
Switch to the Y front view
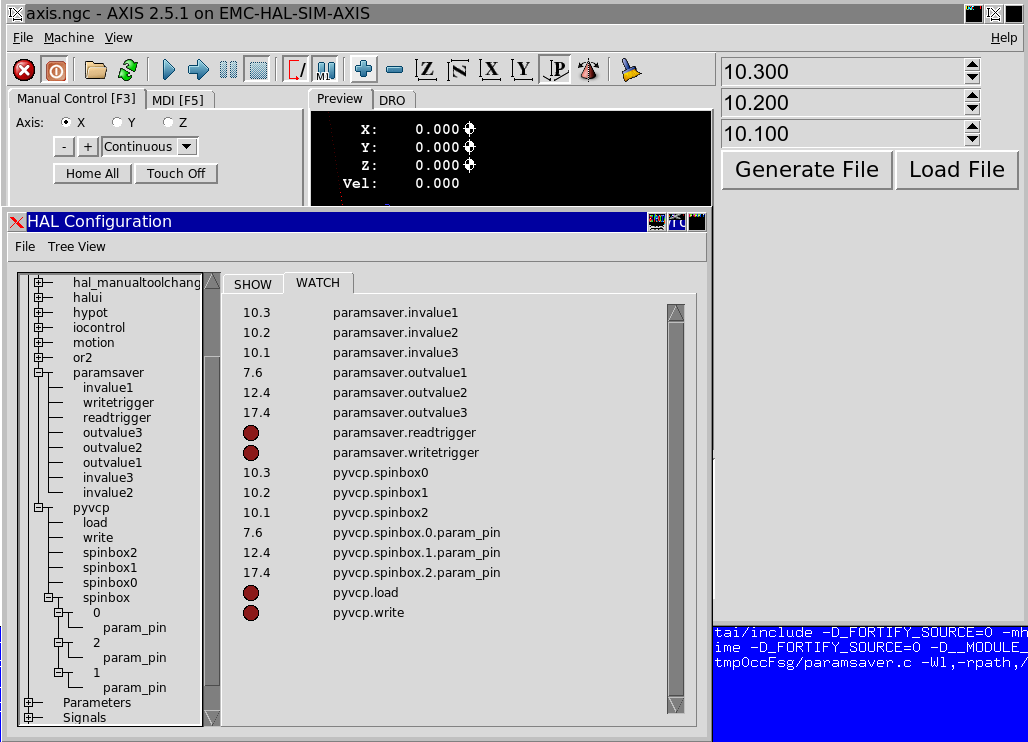click(522, 70)
